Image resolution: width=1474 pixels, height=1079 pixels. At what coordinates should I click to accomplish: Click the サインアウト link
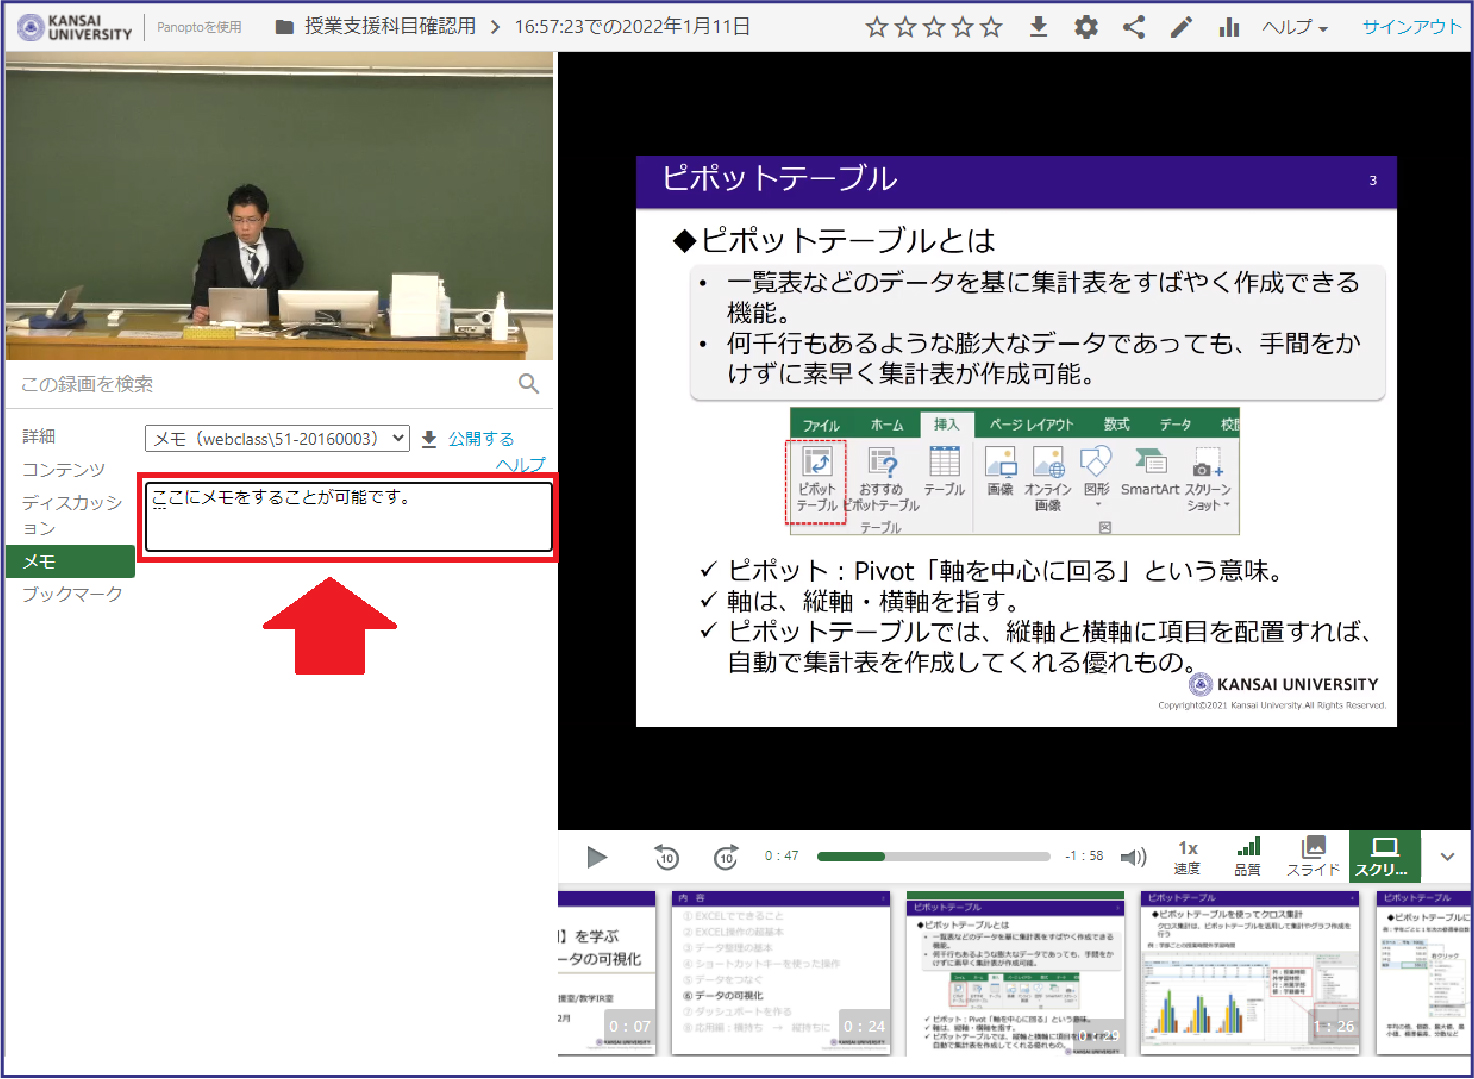coord(1411,27)
